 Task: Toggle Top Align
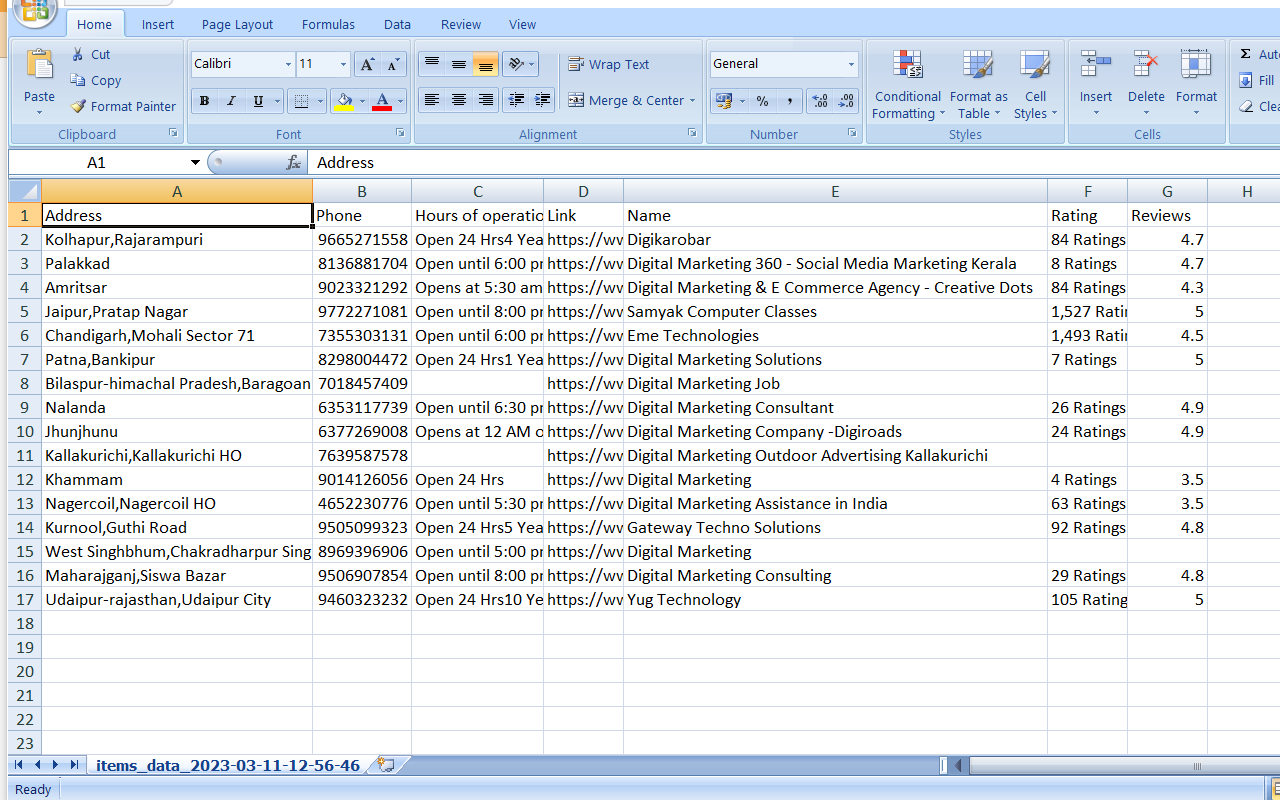point(432,64)
